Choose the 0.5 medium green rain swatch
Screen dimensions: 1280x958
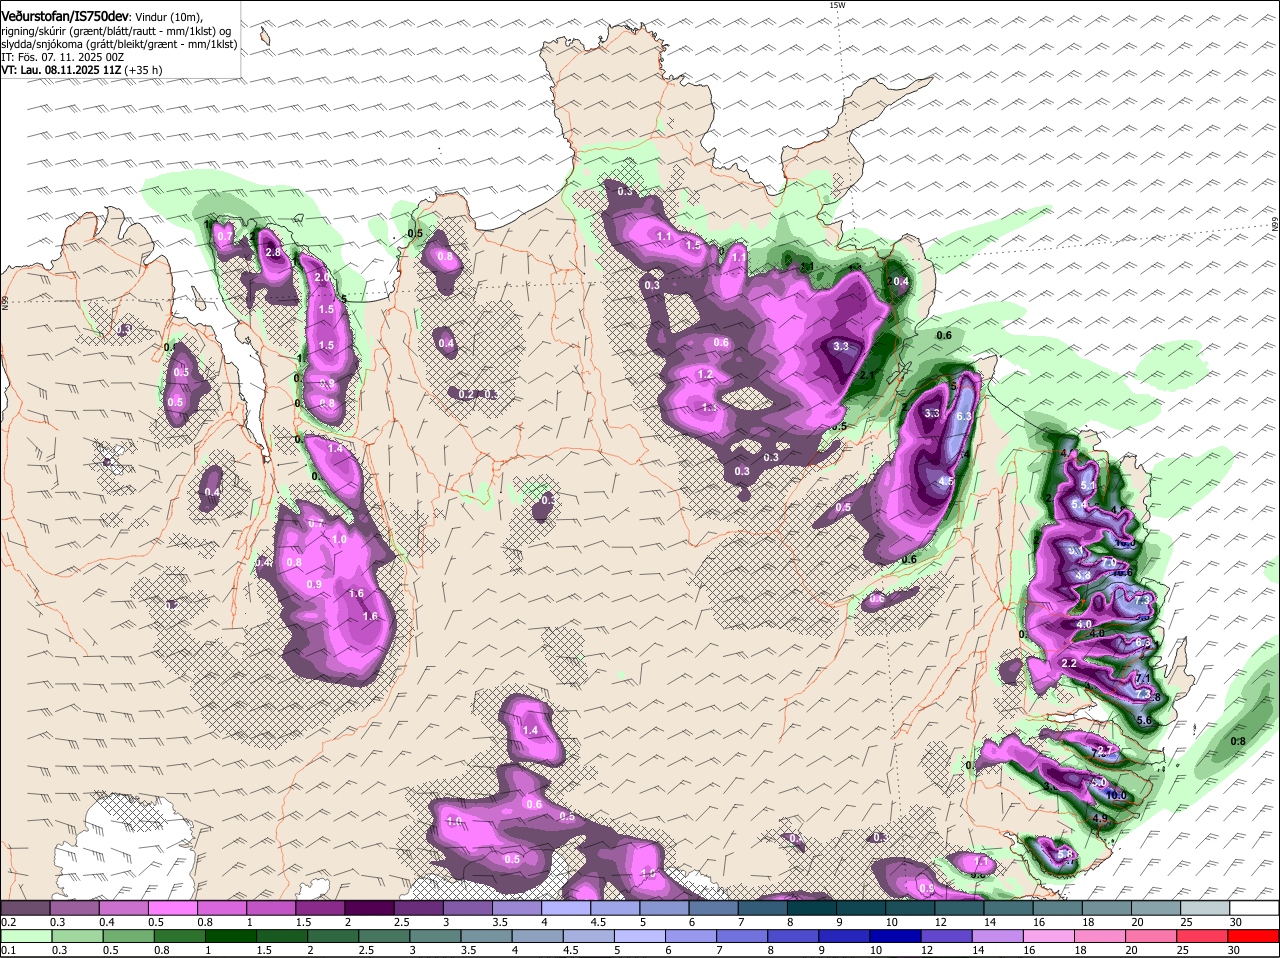tap(129, 936)
